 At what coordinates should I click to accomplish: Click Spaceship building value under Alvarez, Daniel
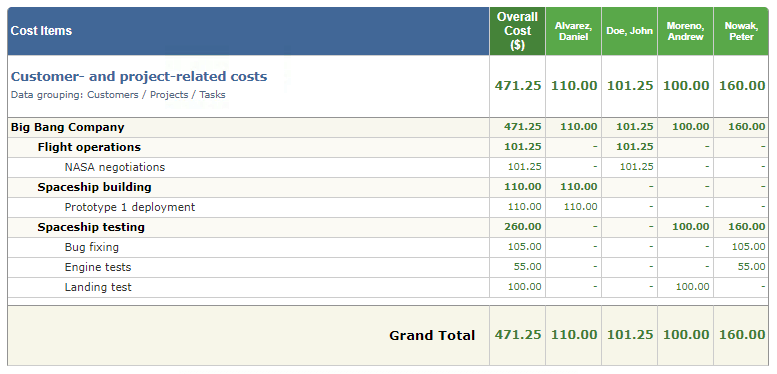tap(579, 187)
